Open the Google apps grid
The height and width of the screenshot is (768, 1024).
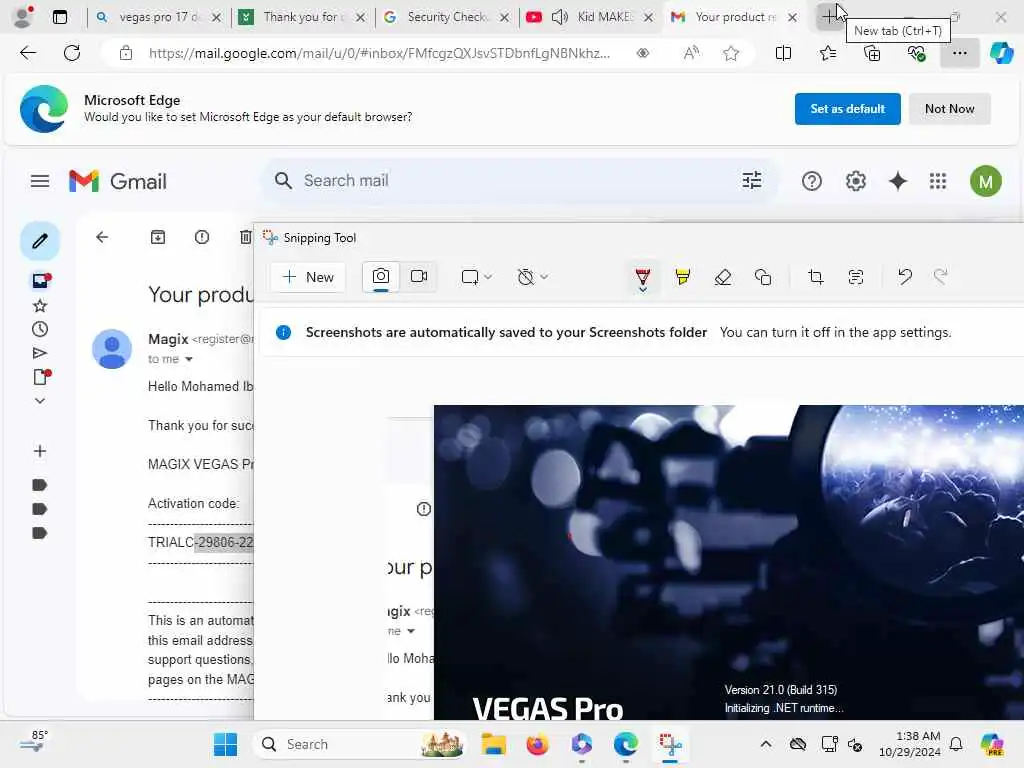pyautogui.click(x=938, y=181)
